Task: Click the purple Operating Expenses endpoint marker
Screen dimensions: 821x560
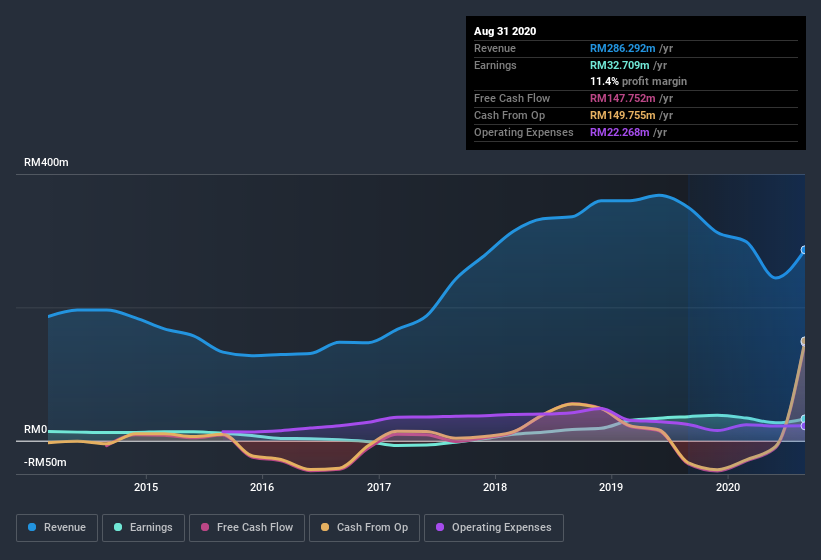Action: point(804,426)
